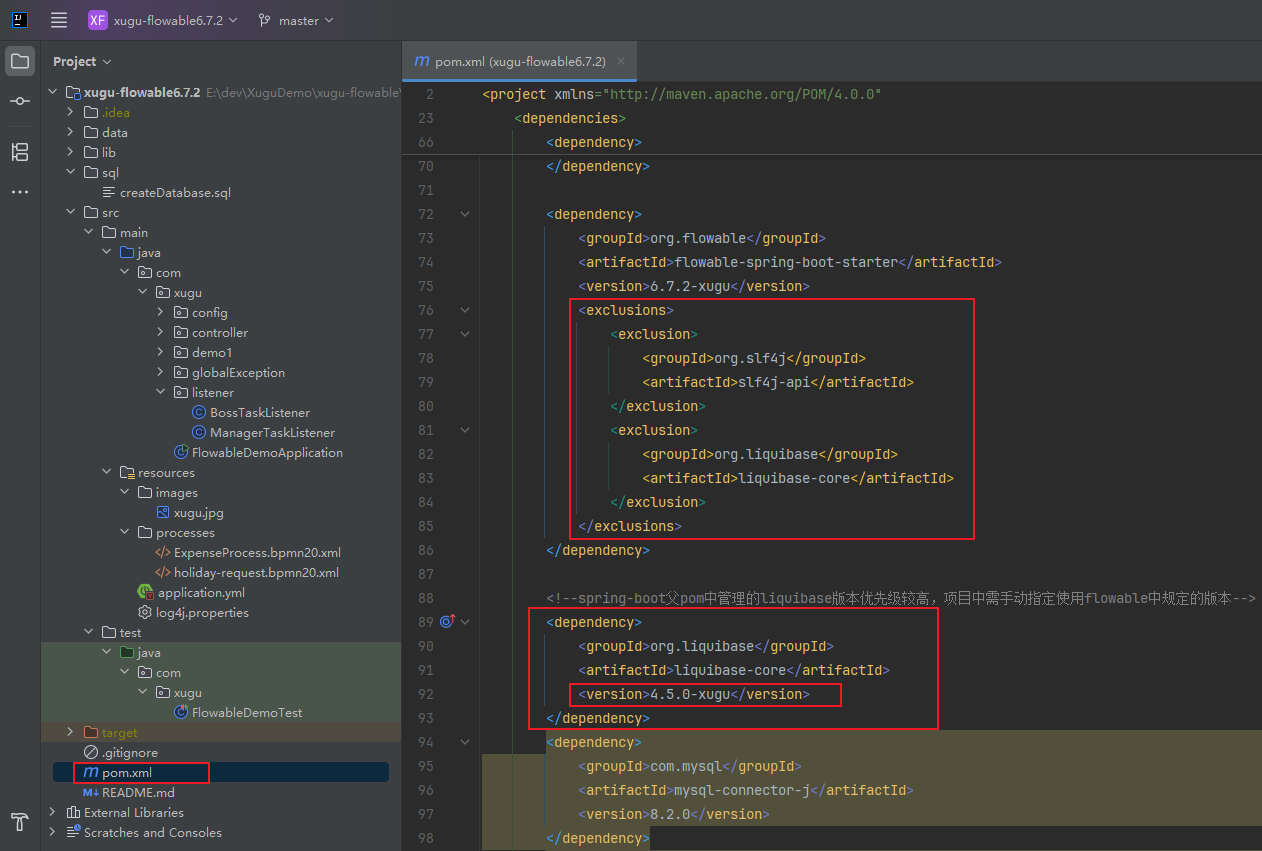Select the pom.xml editor tab
The width and height of the screenshot is (1262, 851).
tap(510, 61)
